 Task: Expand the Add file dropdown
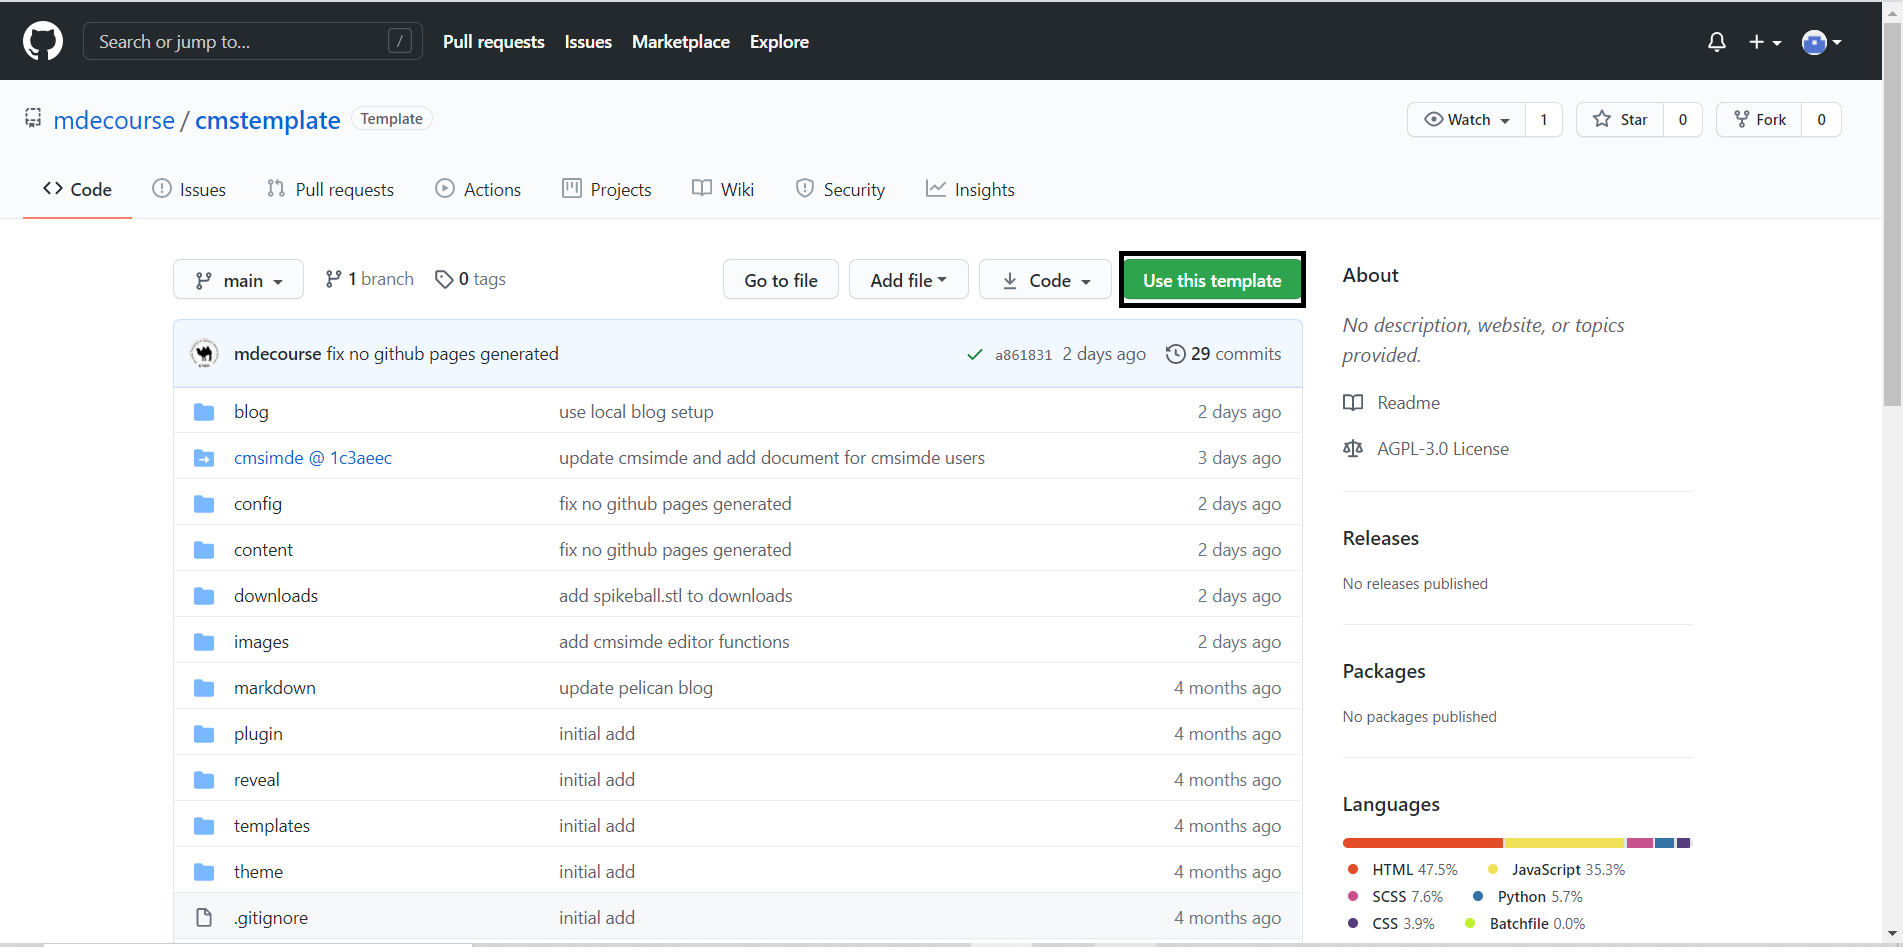tap(908, 280)
